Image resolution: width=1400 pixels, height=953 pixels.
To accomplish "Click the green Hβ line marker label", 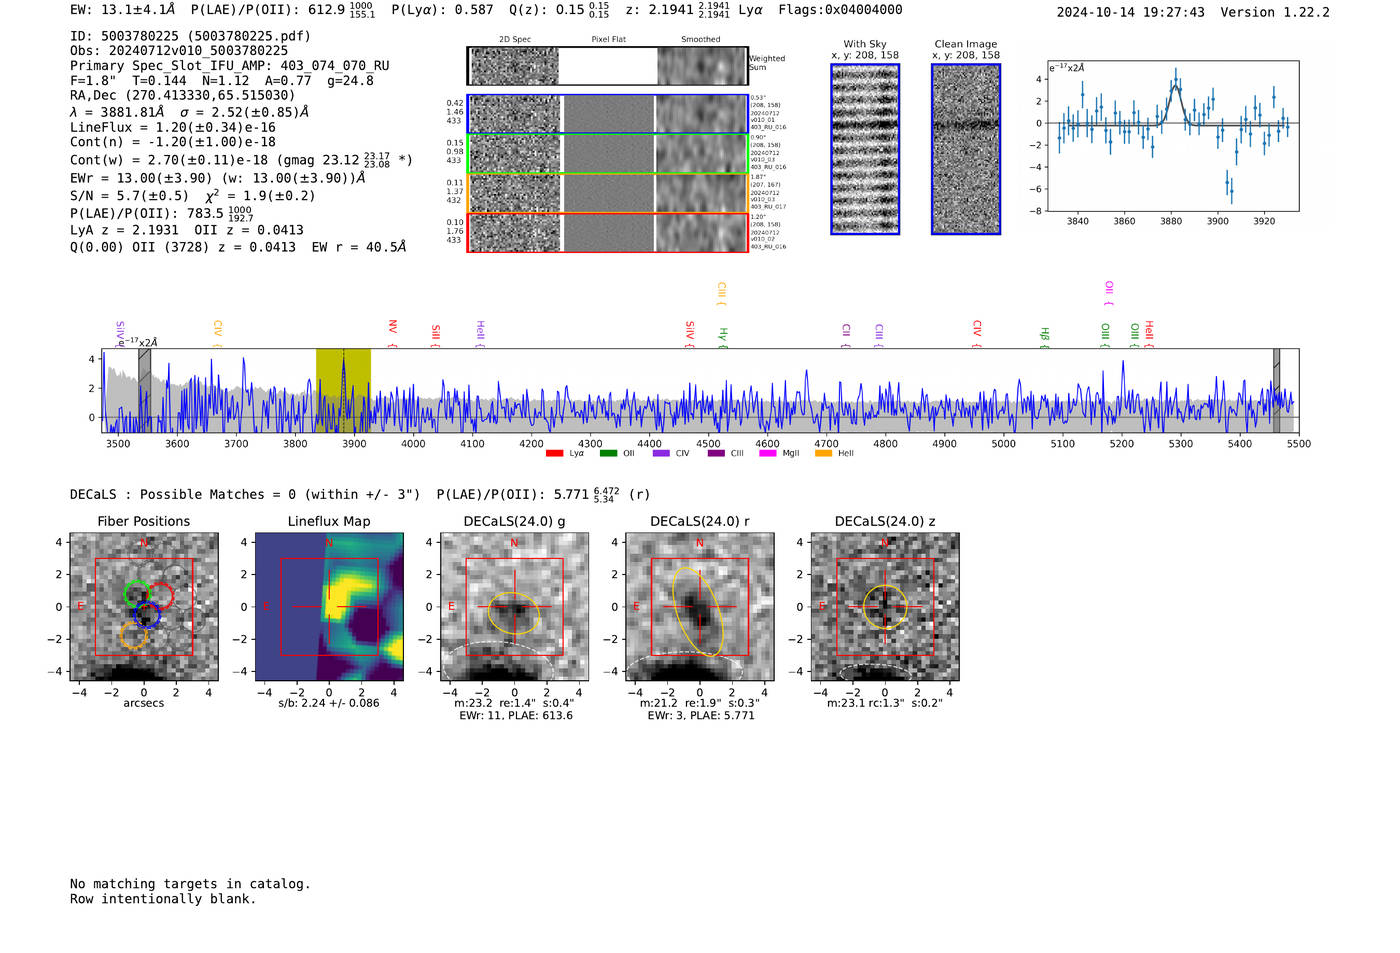I will click(x=1044, y=337).
